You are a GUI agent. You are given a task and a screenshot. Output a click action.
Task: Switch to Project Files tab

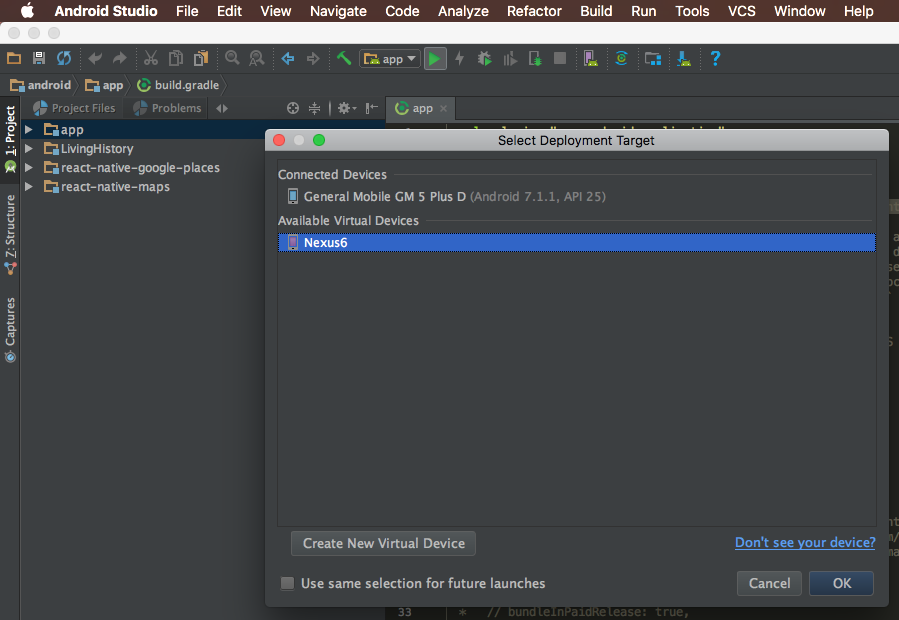75,108
